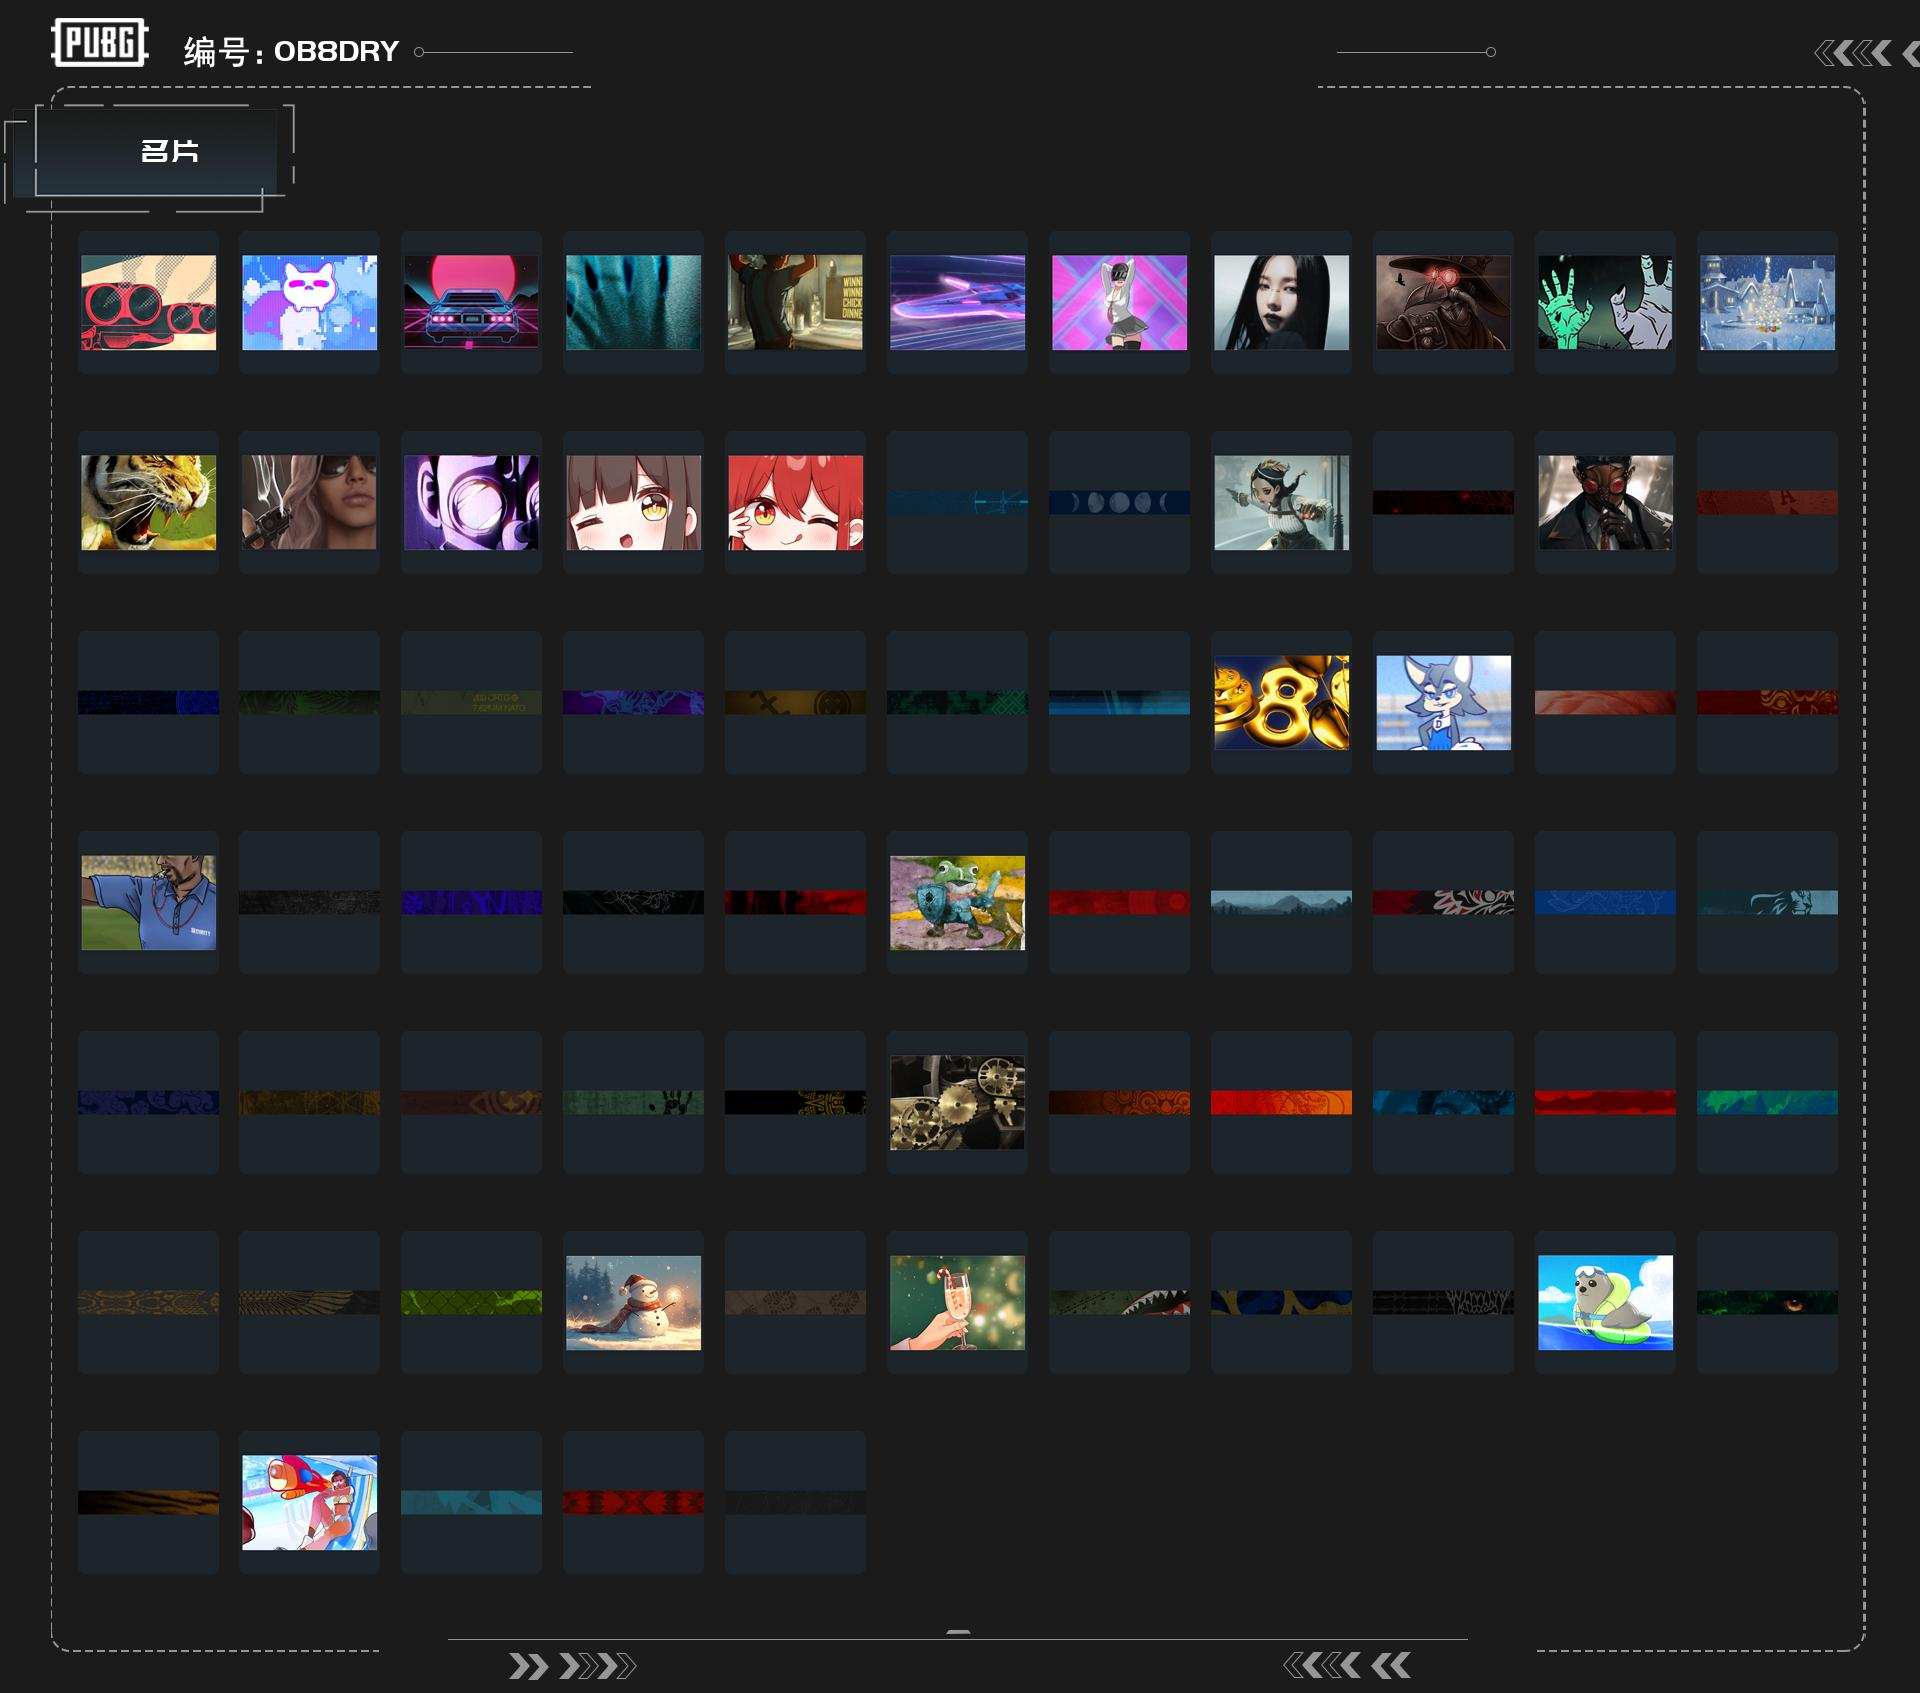Select the shark teeth banner card

tap(1119, 1302)
